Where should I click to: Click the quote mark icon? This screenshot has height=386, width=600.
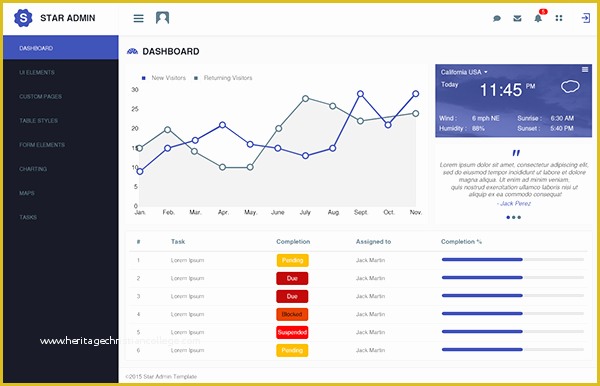[516, 153]
